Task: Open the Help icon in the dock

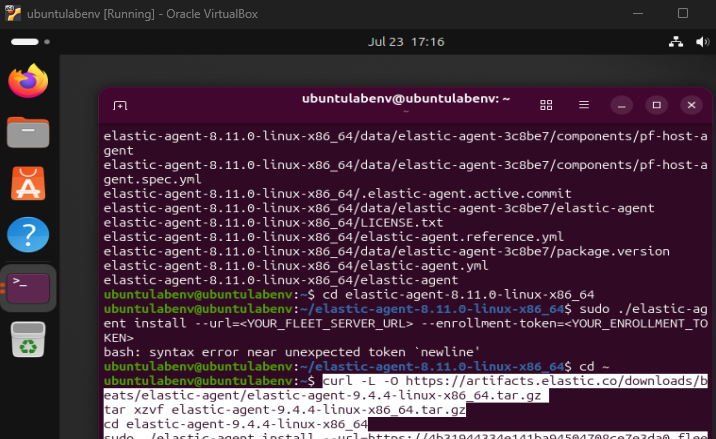Action: coord(28,235)
